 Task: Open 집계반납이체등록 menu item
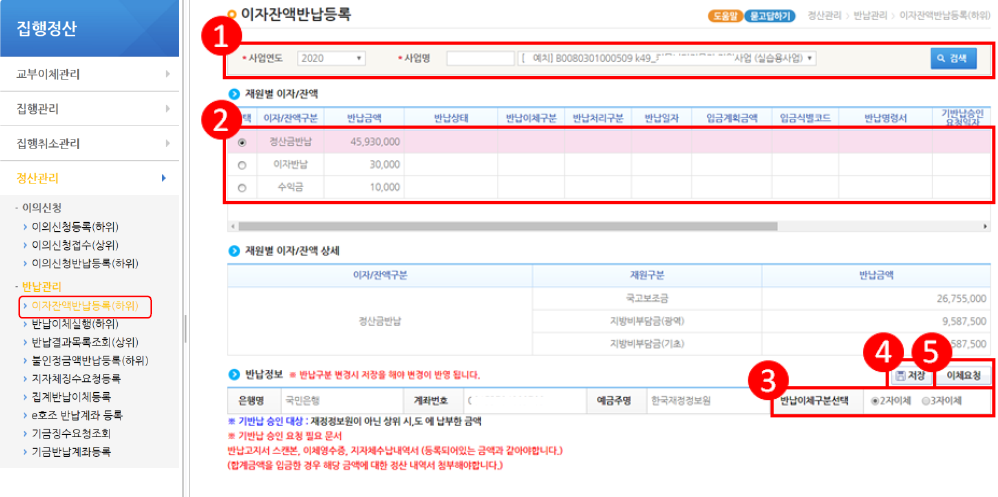pyautogui.click(x=71, y=397)
